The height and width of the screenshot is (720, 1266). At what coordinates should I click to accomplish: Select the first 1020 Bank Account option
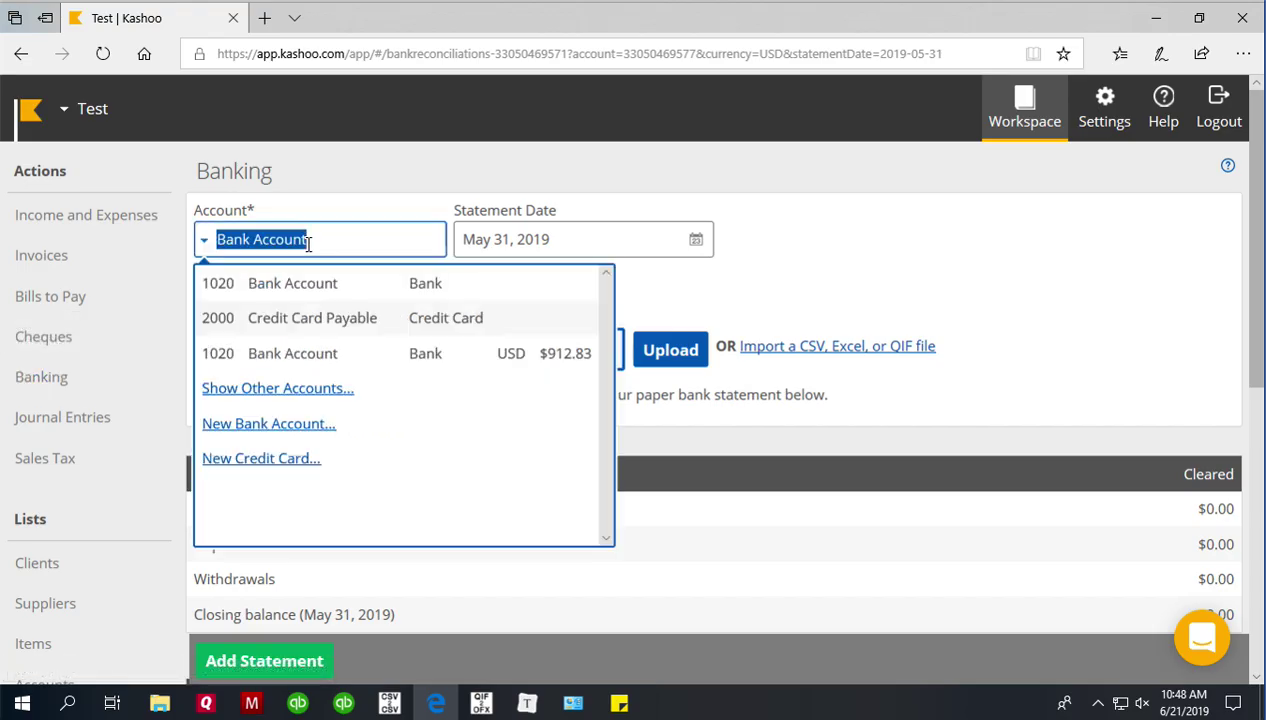(x=398, y=283)
